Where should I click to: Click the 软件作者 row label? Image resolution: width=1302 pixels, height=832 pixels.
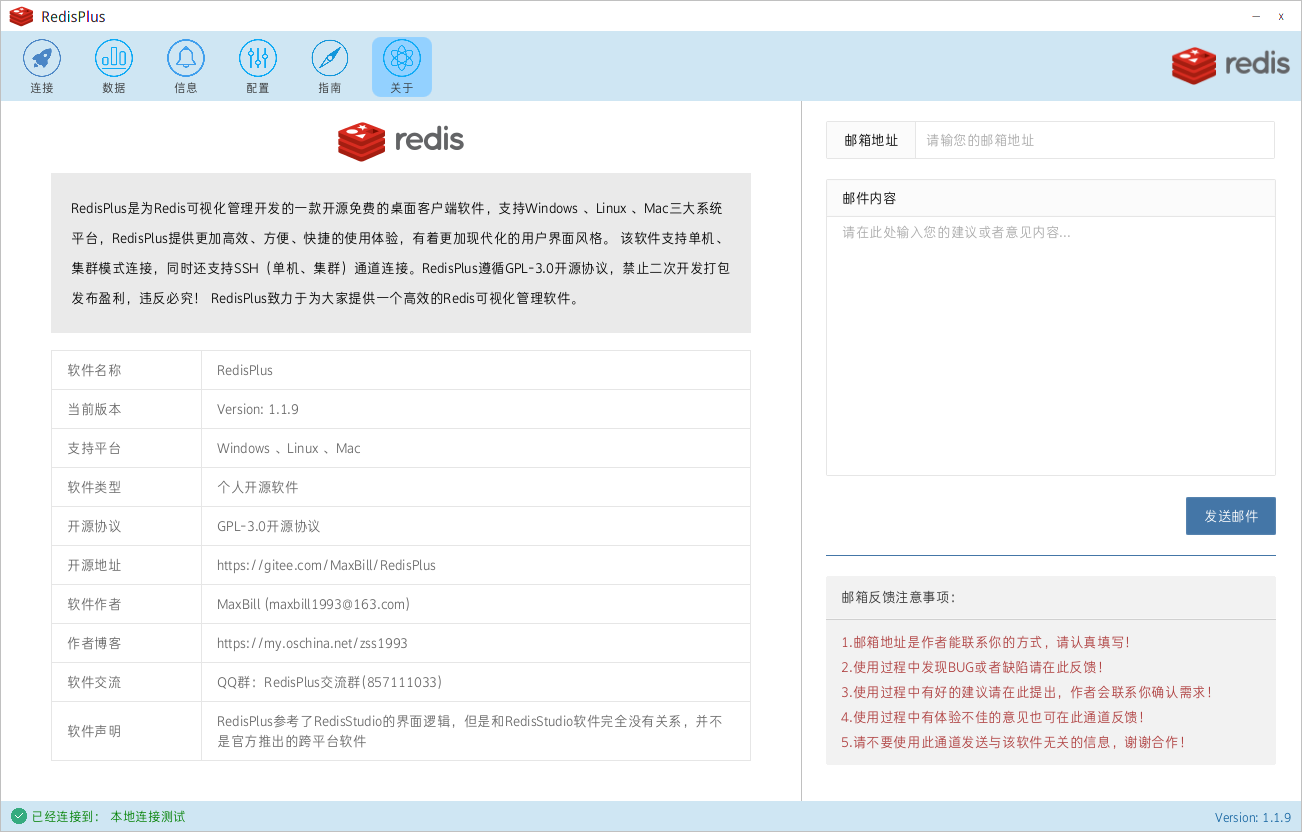click(x=94, y=604)
